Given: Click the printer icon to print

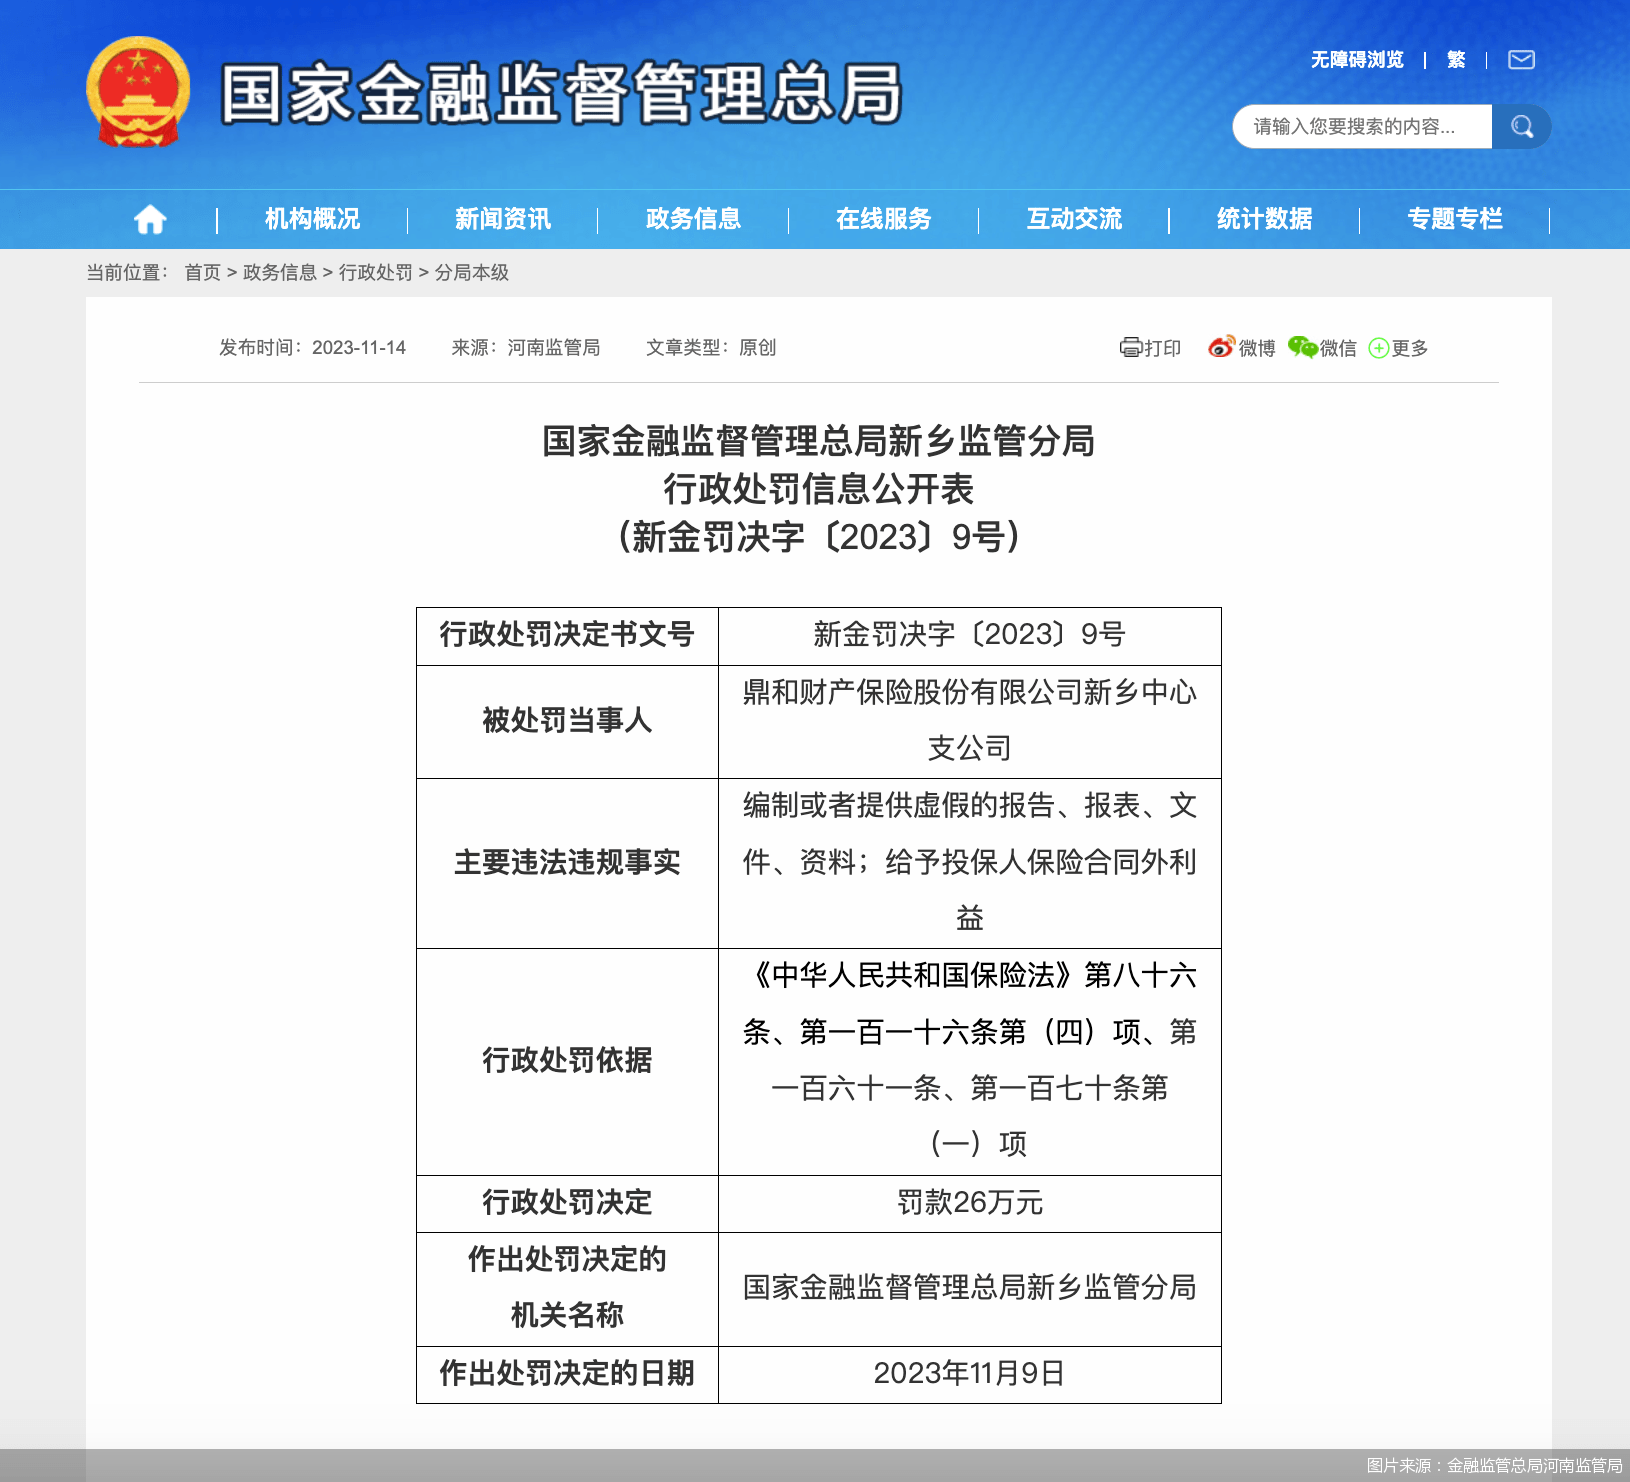Looking at the screenshot, I should pyautogui.click(x=1130, y=348).
